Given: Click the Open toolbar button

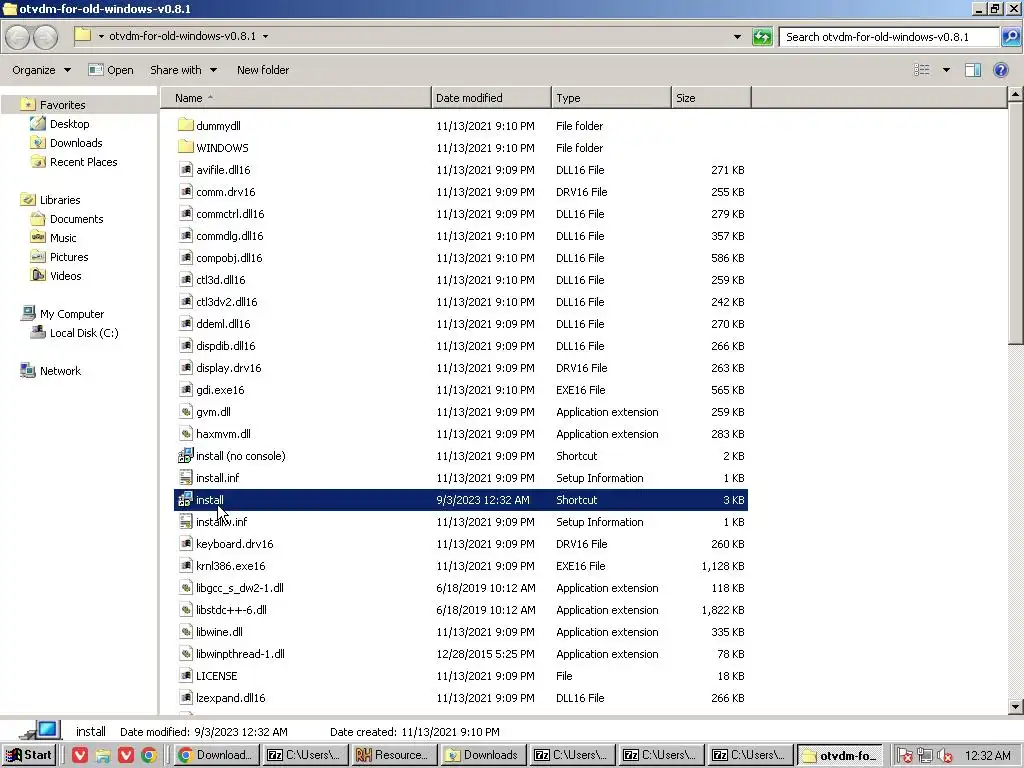Looking at the screenshot, I should click(111, 70).
